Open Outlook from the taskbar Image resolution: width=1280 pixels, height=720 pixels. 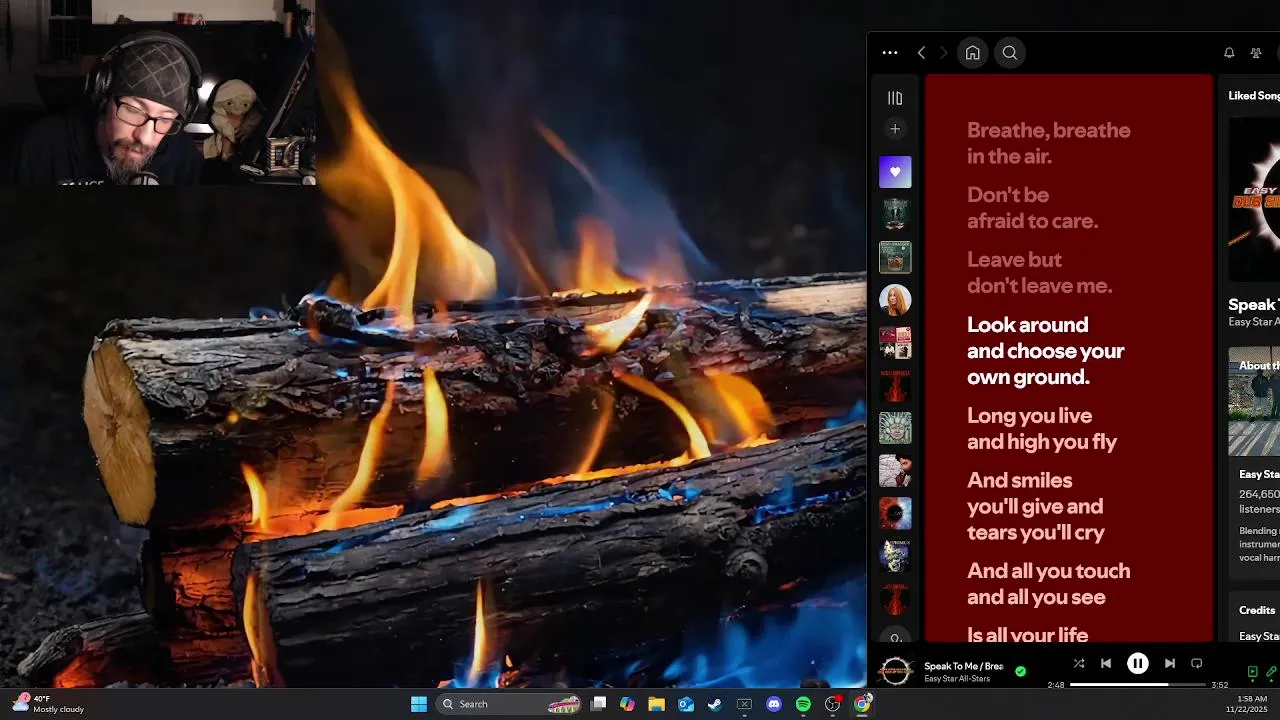(x=686, y=704)
